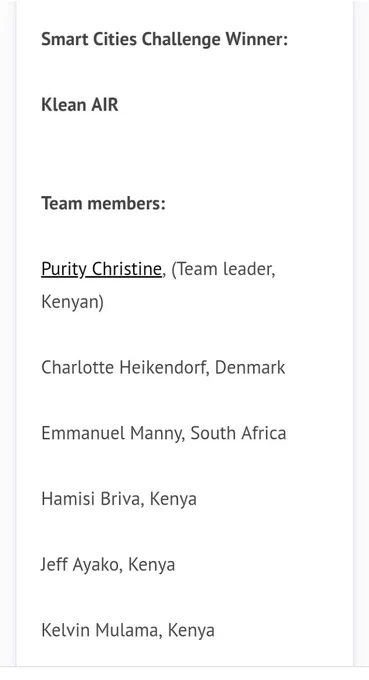The width and height of the screenshot is (369, 680).
Task: Click the word AIR in Klean AIR
Action: 104,105
